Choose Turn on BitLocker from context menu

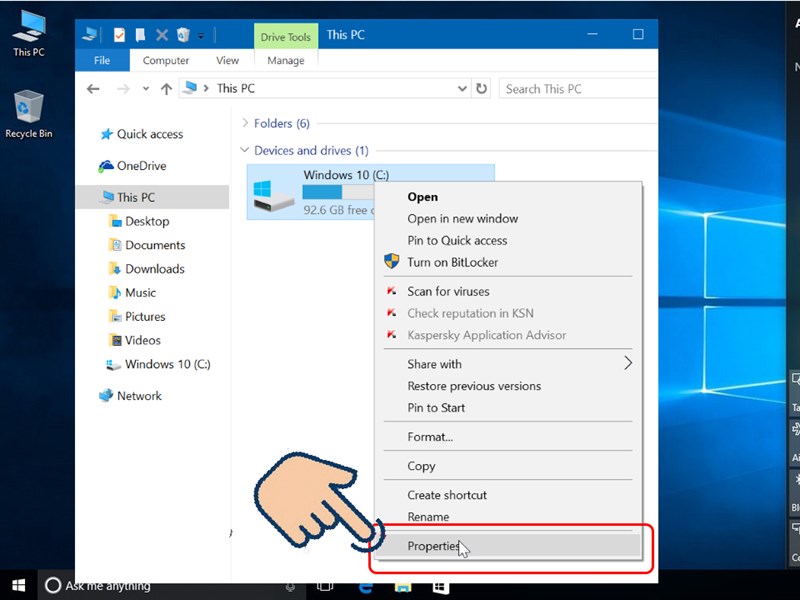452,262
